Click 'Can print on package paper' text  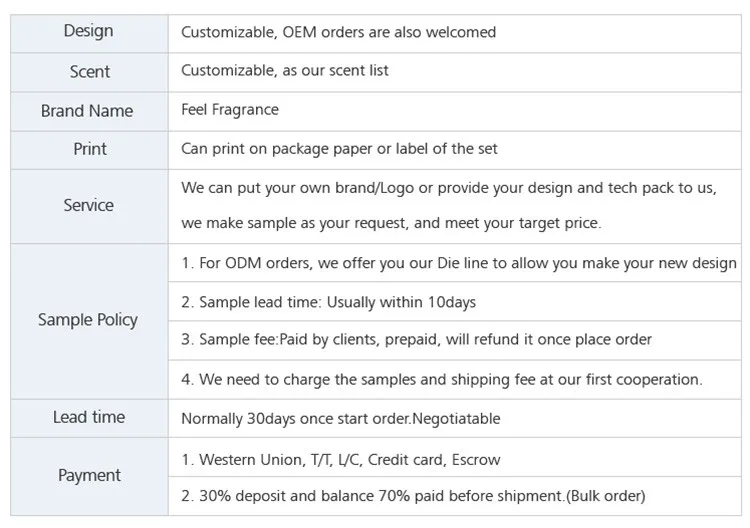[x=339, y=149]
